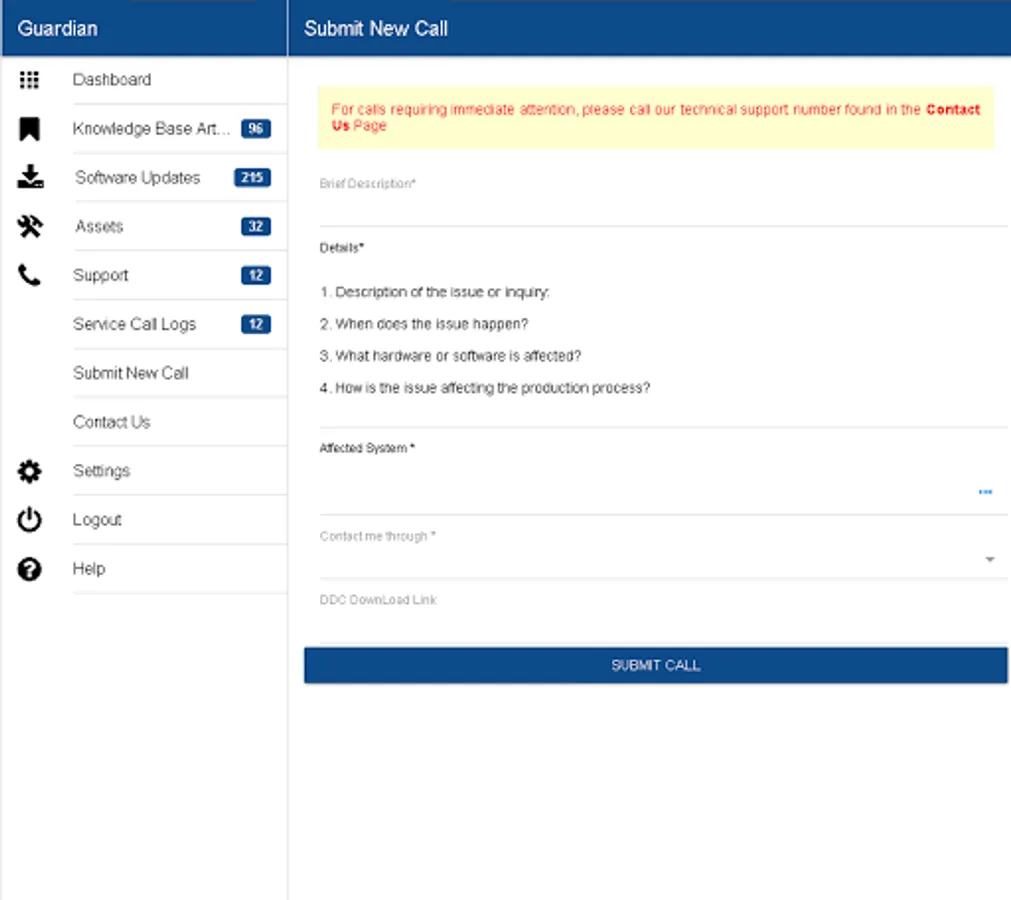Open the Settings gear icon
1011x900 pixels.
(x=29, y=471)
